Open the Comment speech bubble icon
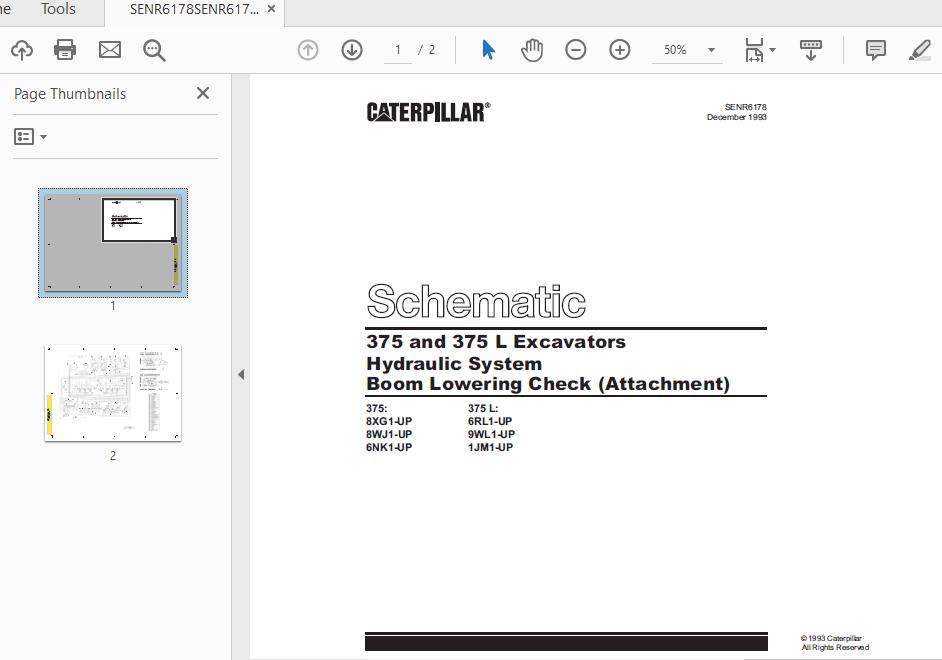The height and width of the screenshot is (660, 942). point(875,49)
